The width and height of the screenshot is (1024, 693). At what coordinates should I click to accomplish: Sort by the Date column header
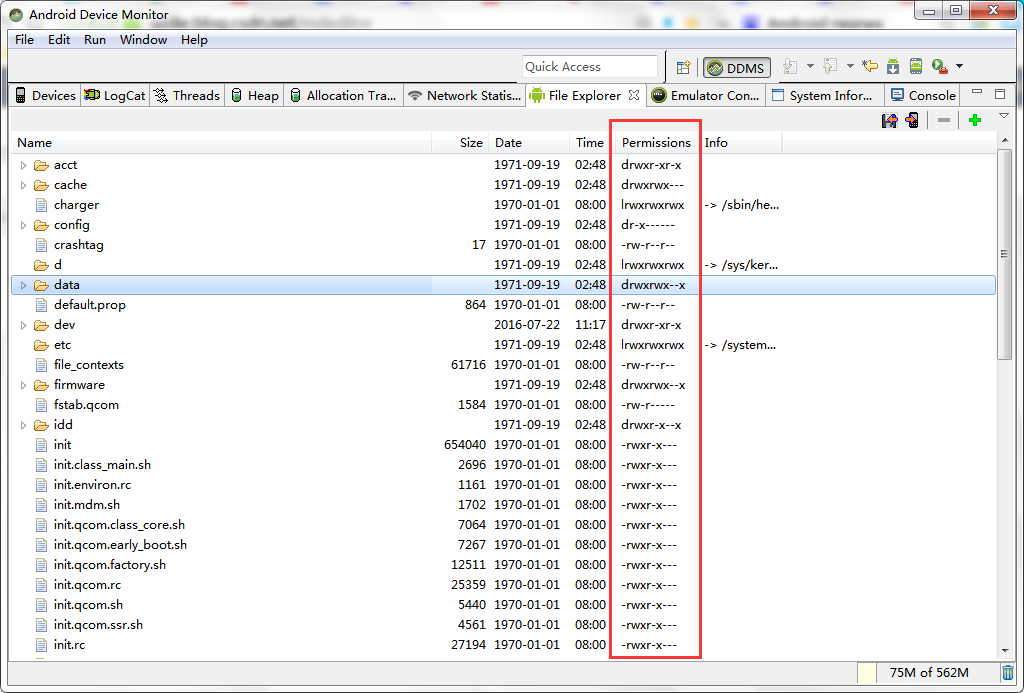pyautogui.click(x=528, y=142)
